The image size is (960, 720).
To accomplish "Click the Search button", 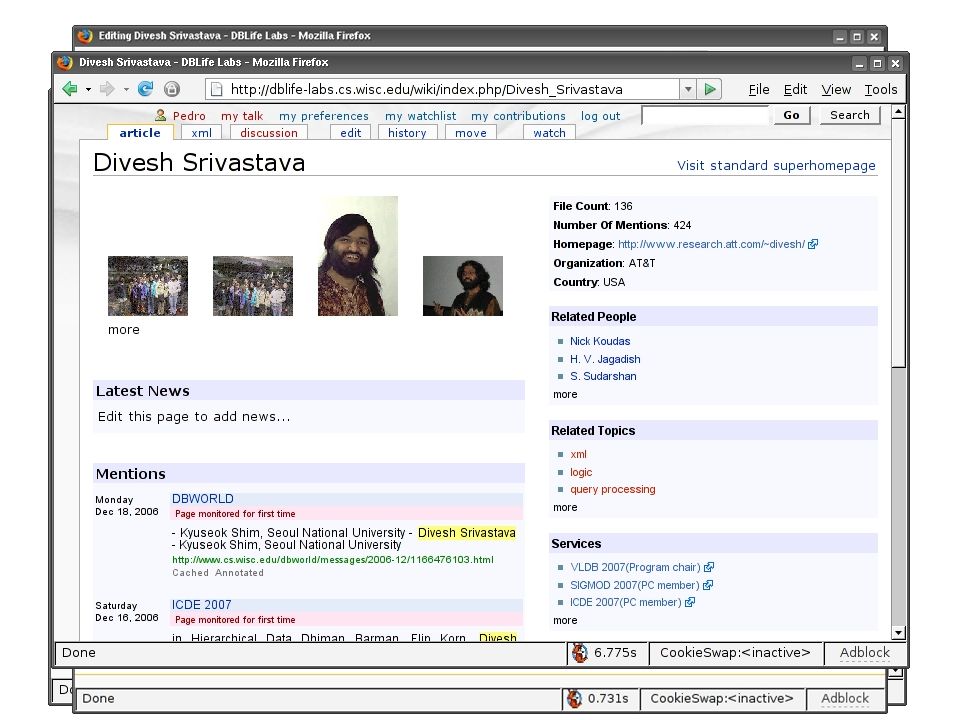I will (850, 115).
